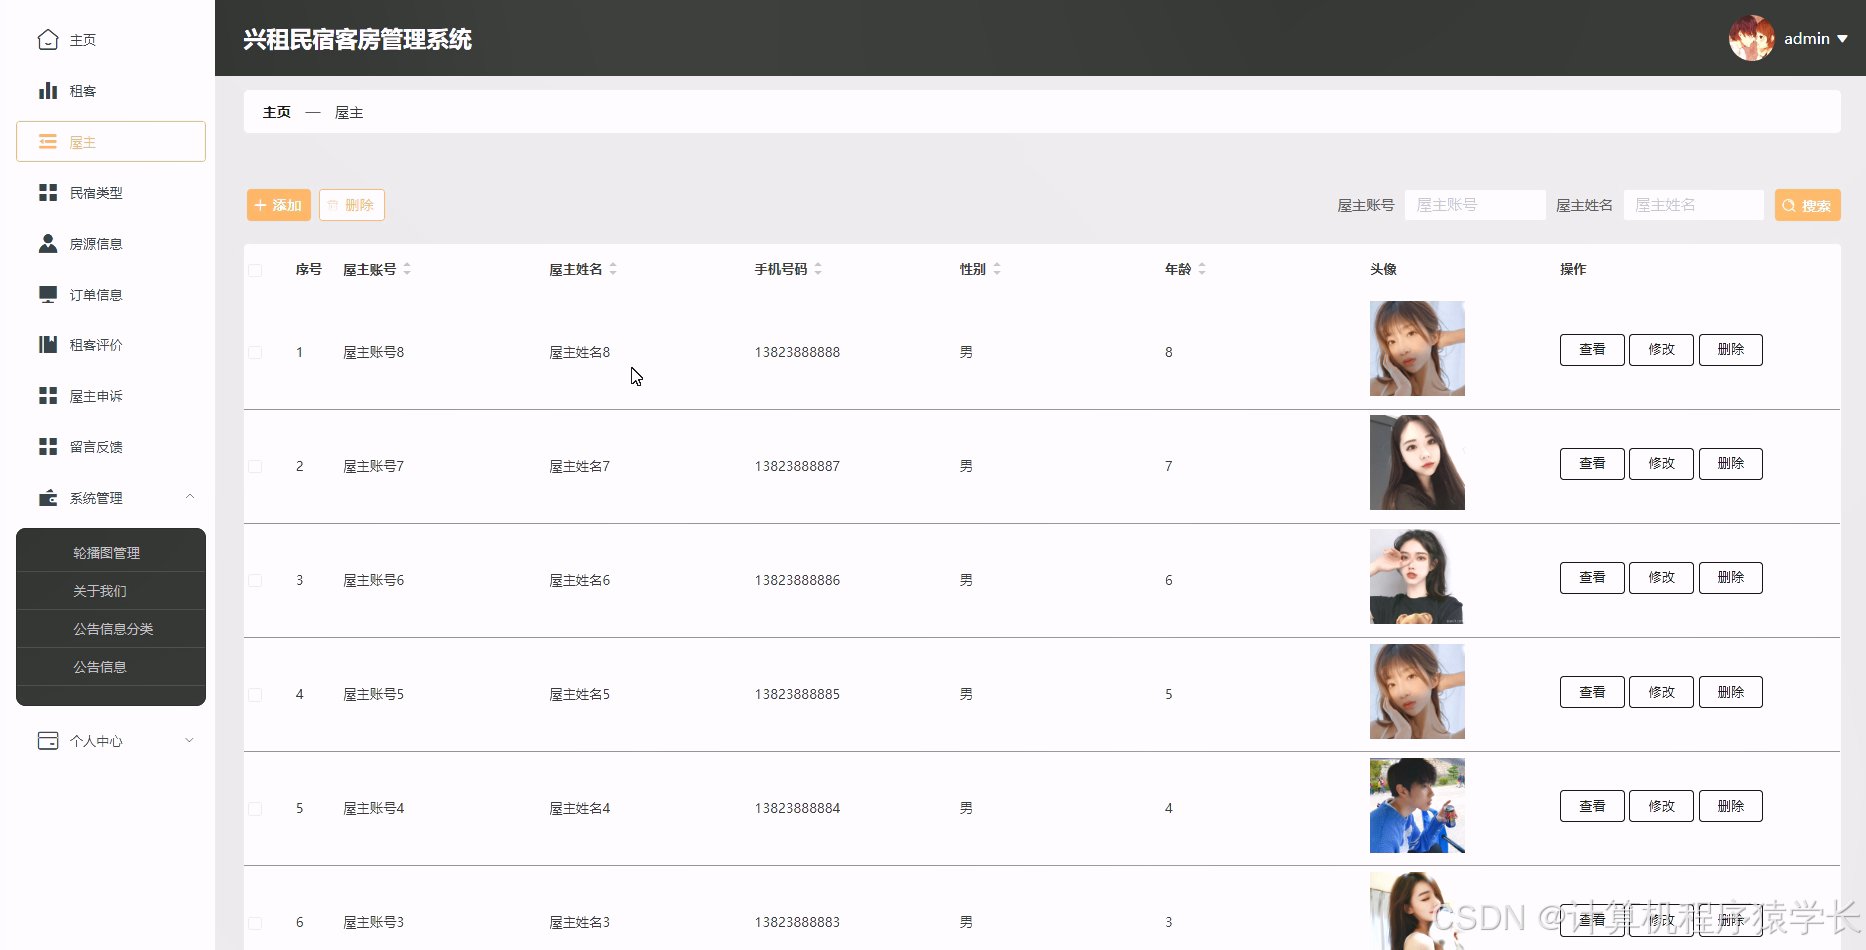1866x950 pixels.
Task: Focus the 屋主账号 search input
Action: 1475,205
